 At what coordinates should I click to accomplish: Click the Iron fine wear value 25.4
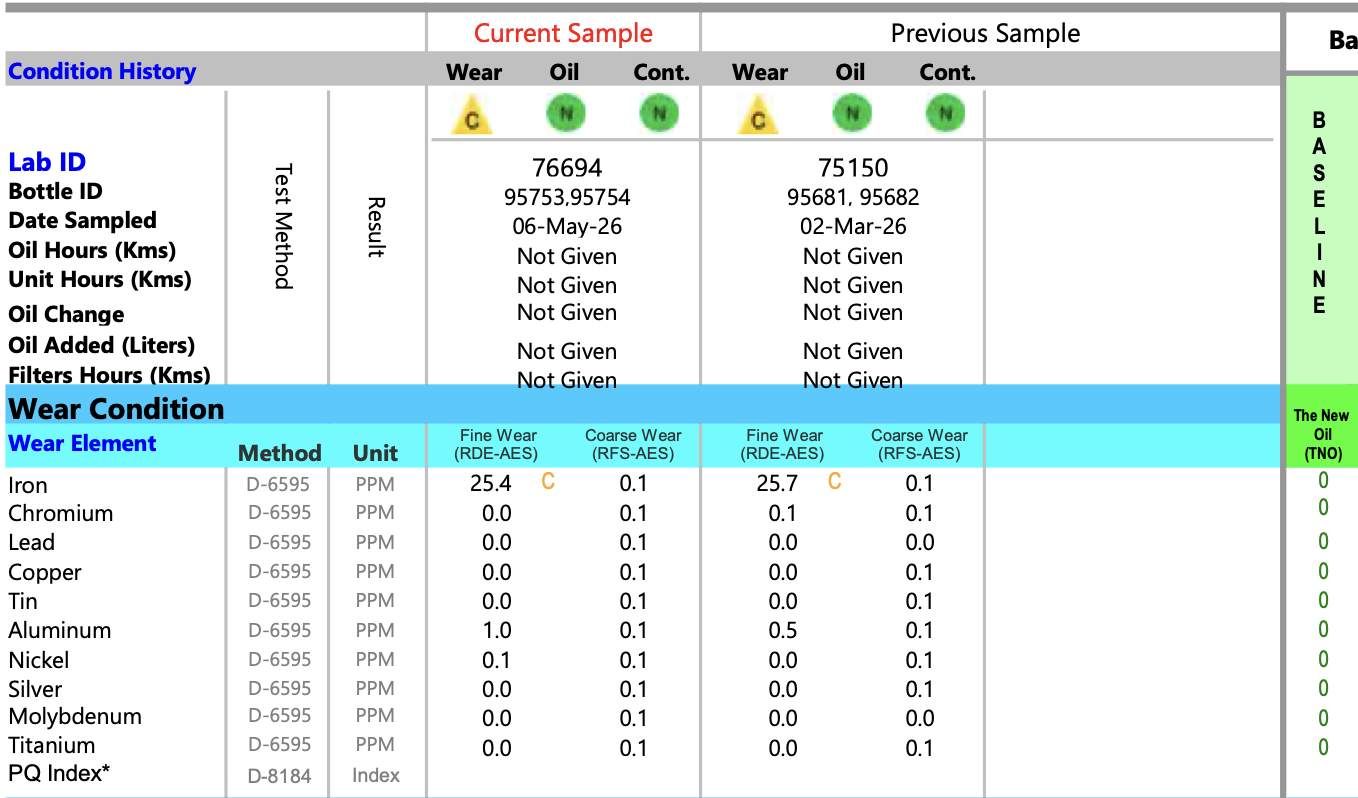(x=491, y=484)
